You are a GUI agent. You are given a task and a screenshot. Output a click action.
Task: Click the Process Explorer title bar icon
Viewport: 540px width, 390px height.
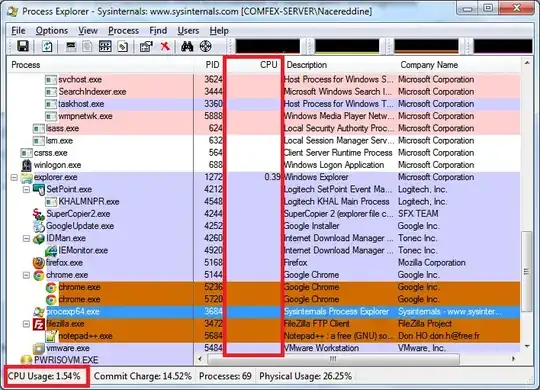tap(13, 11)
